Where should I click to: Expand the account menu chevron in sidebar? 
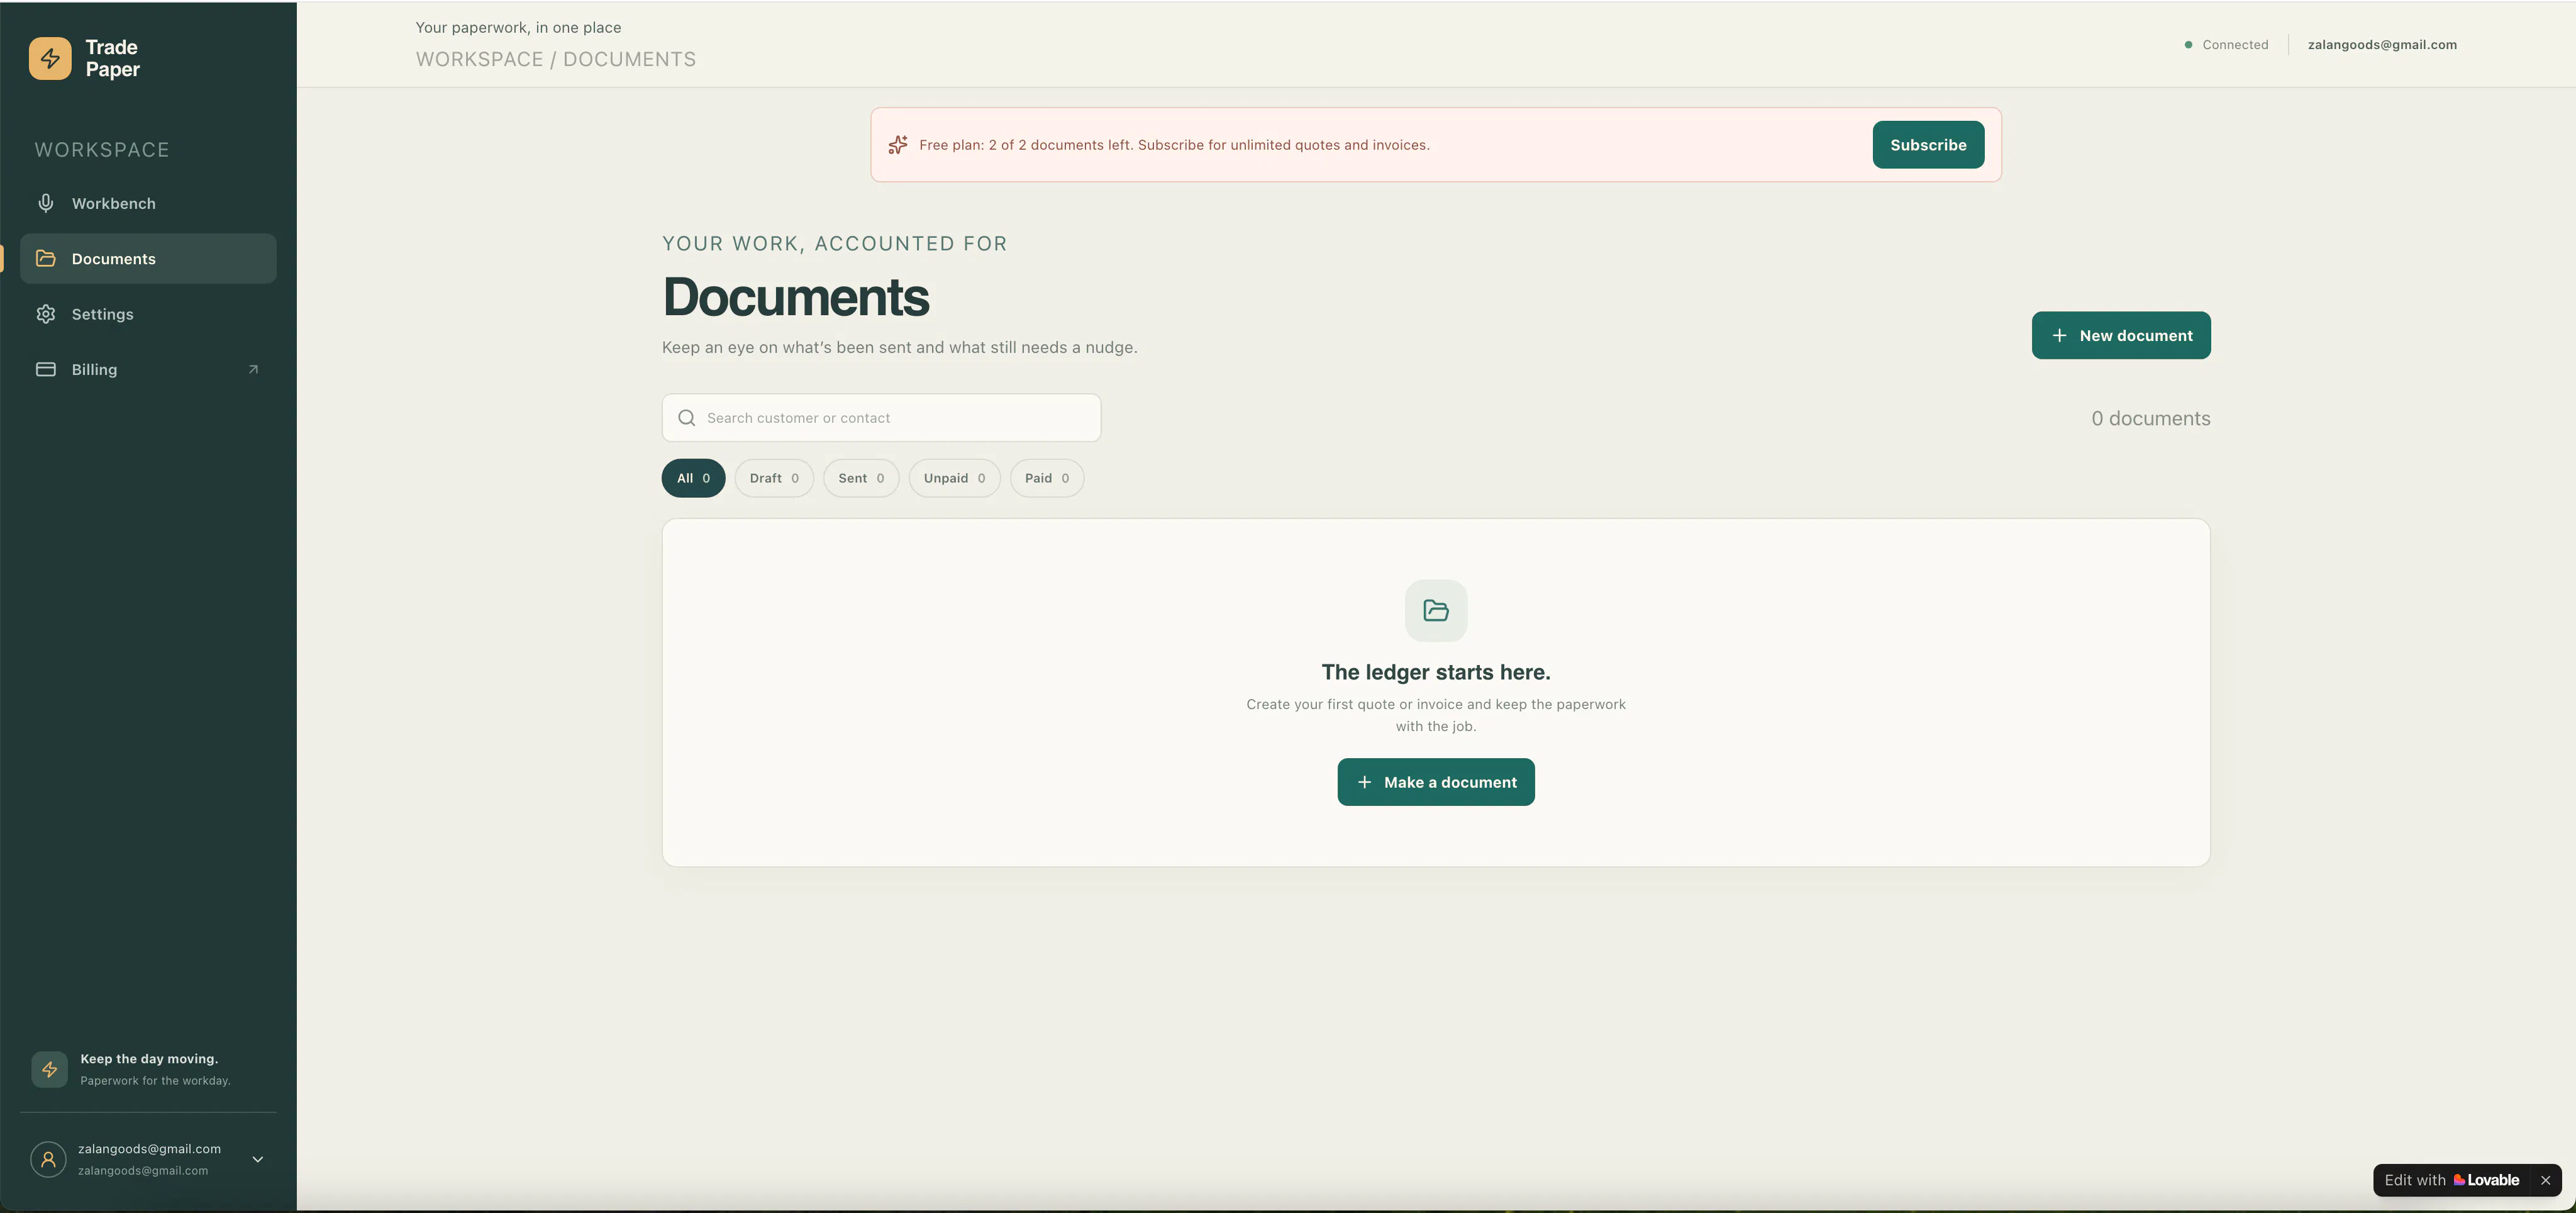click(x=258, y=1159)
